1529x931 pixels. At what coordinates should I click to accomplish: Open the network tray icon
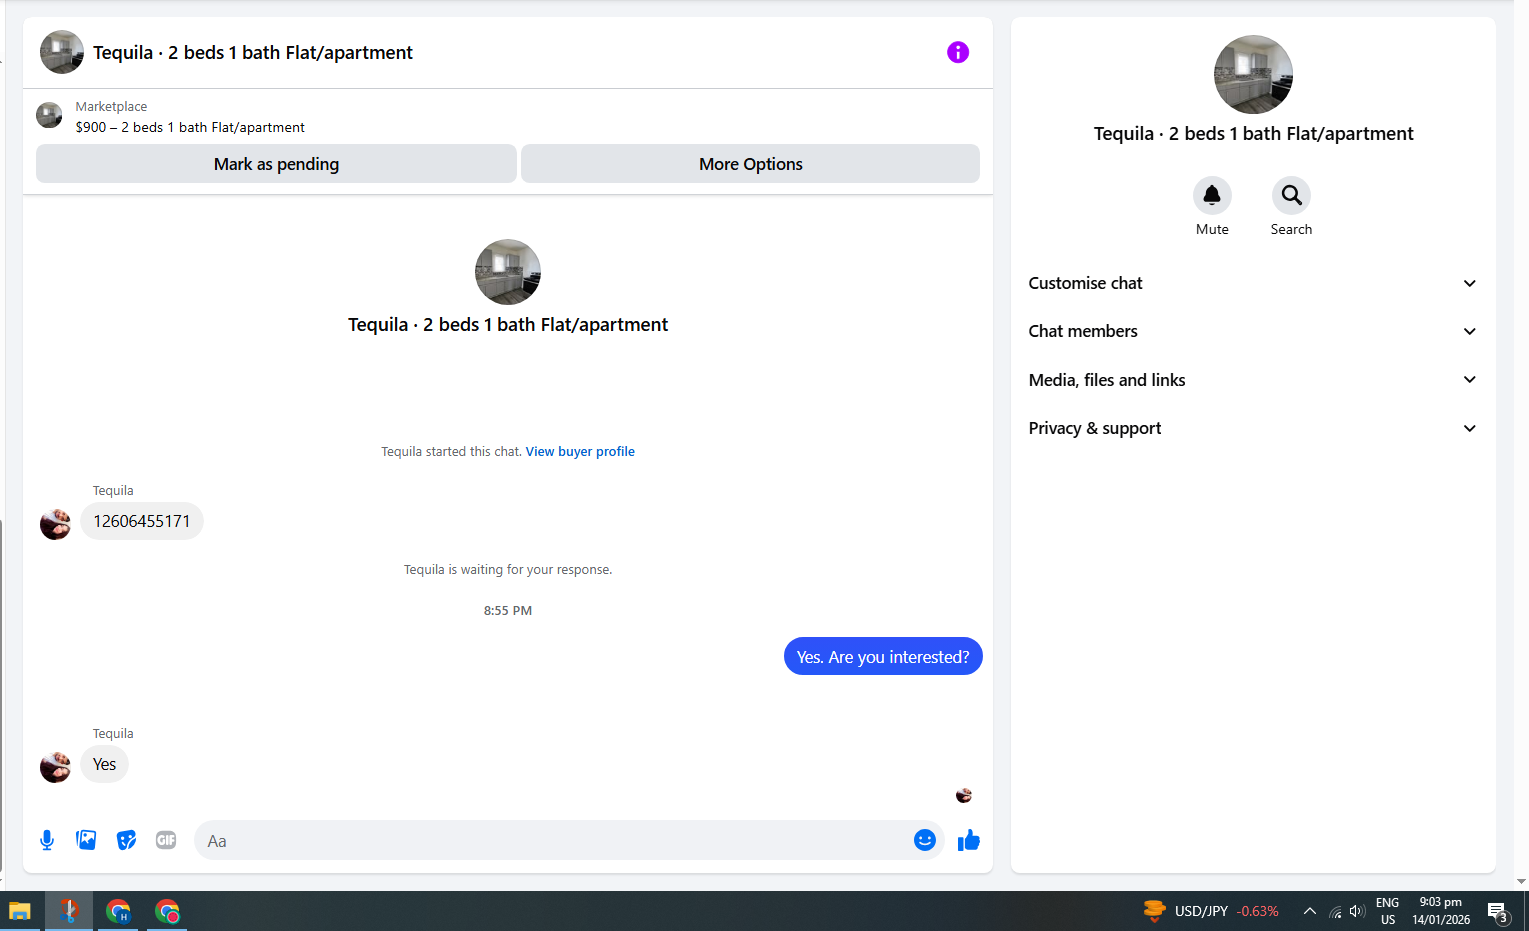point(1335,911)
